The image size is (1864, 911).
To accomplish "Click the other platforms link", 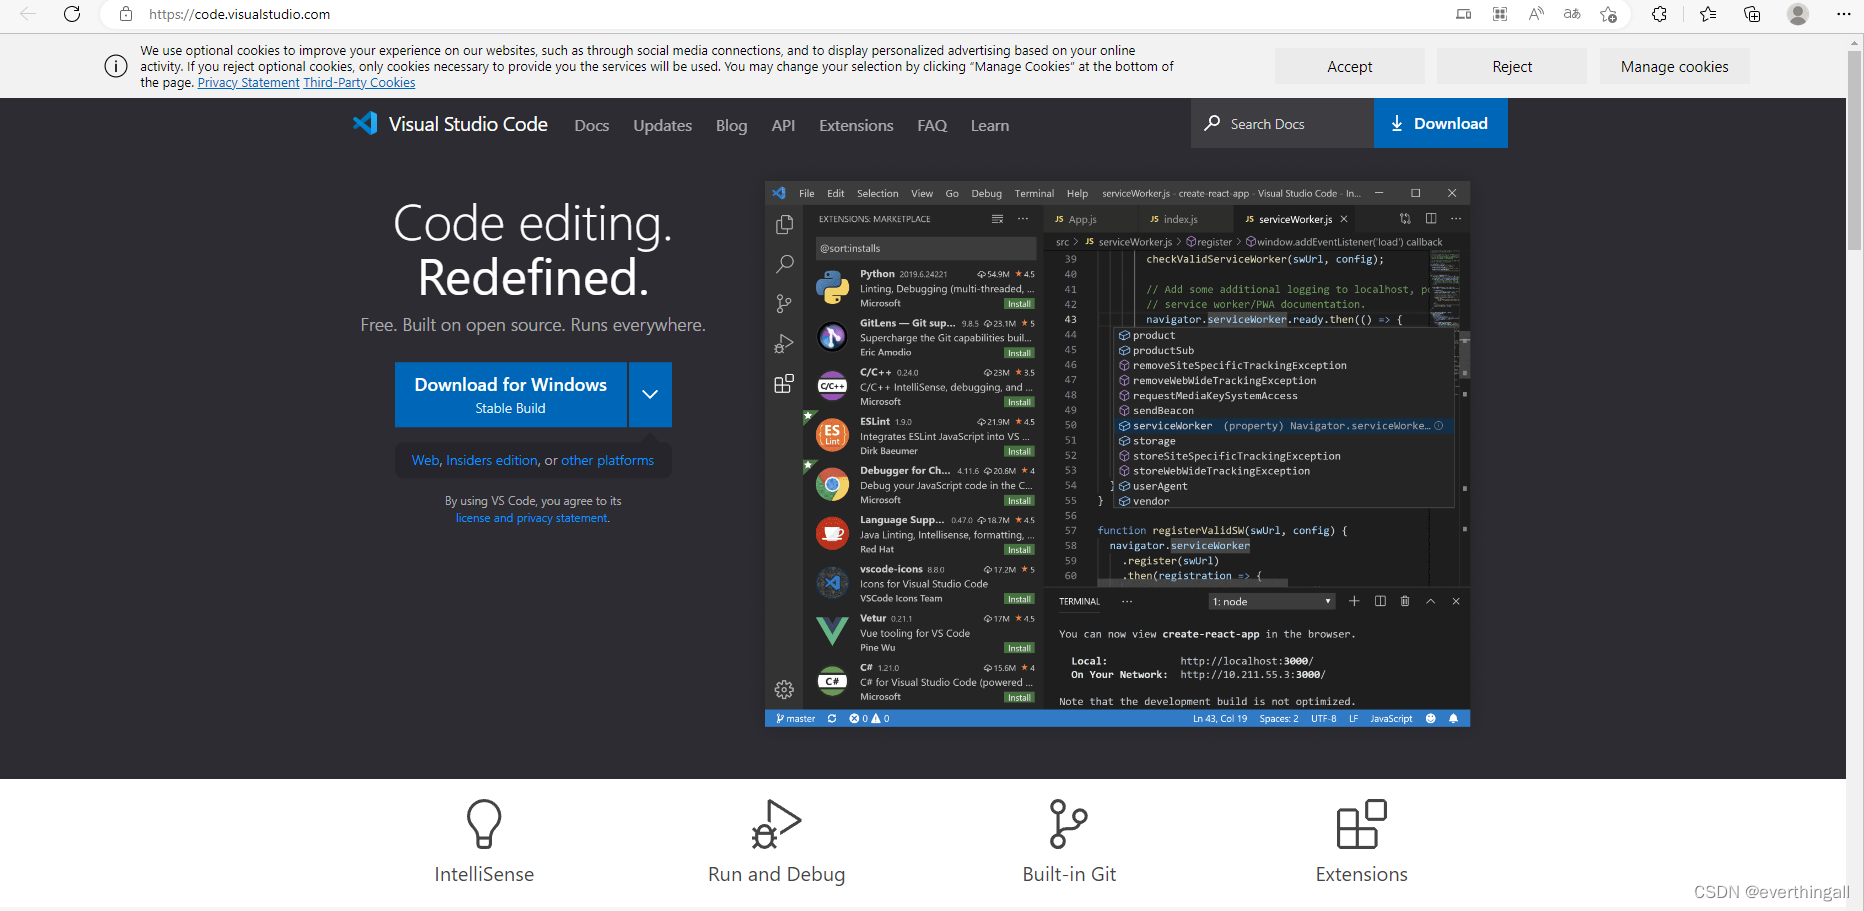I will click(x=607, y=460).
